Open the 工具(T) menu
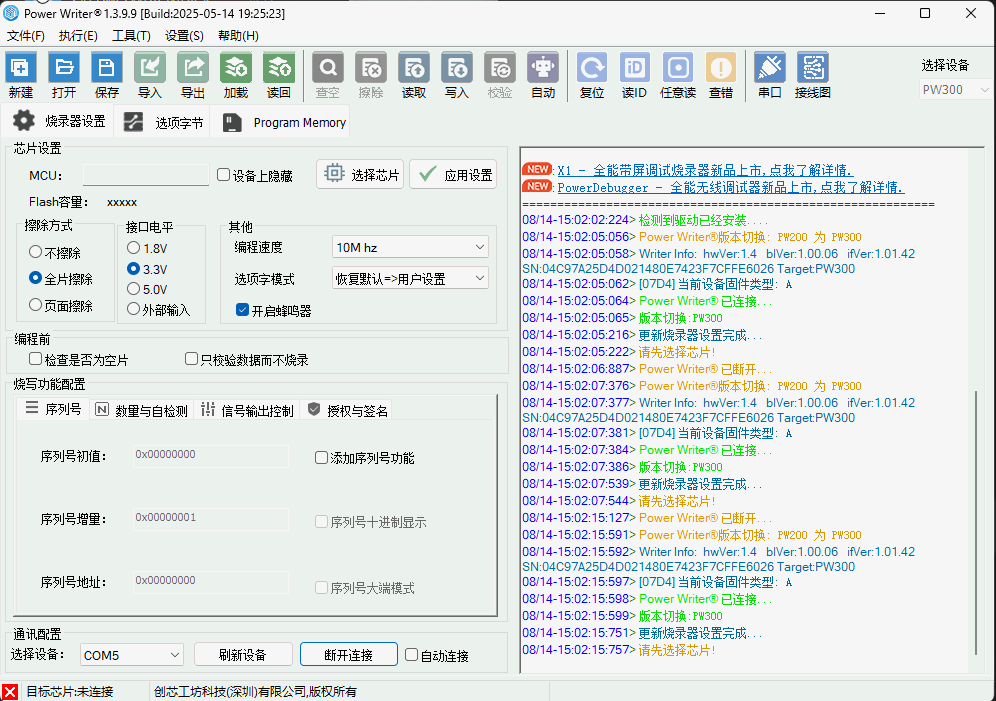Viewport: 996px width, 701px height. click(x=131, y=36)
